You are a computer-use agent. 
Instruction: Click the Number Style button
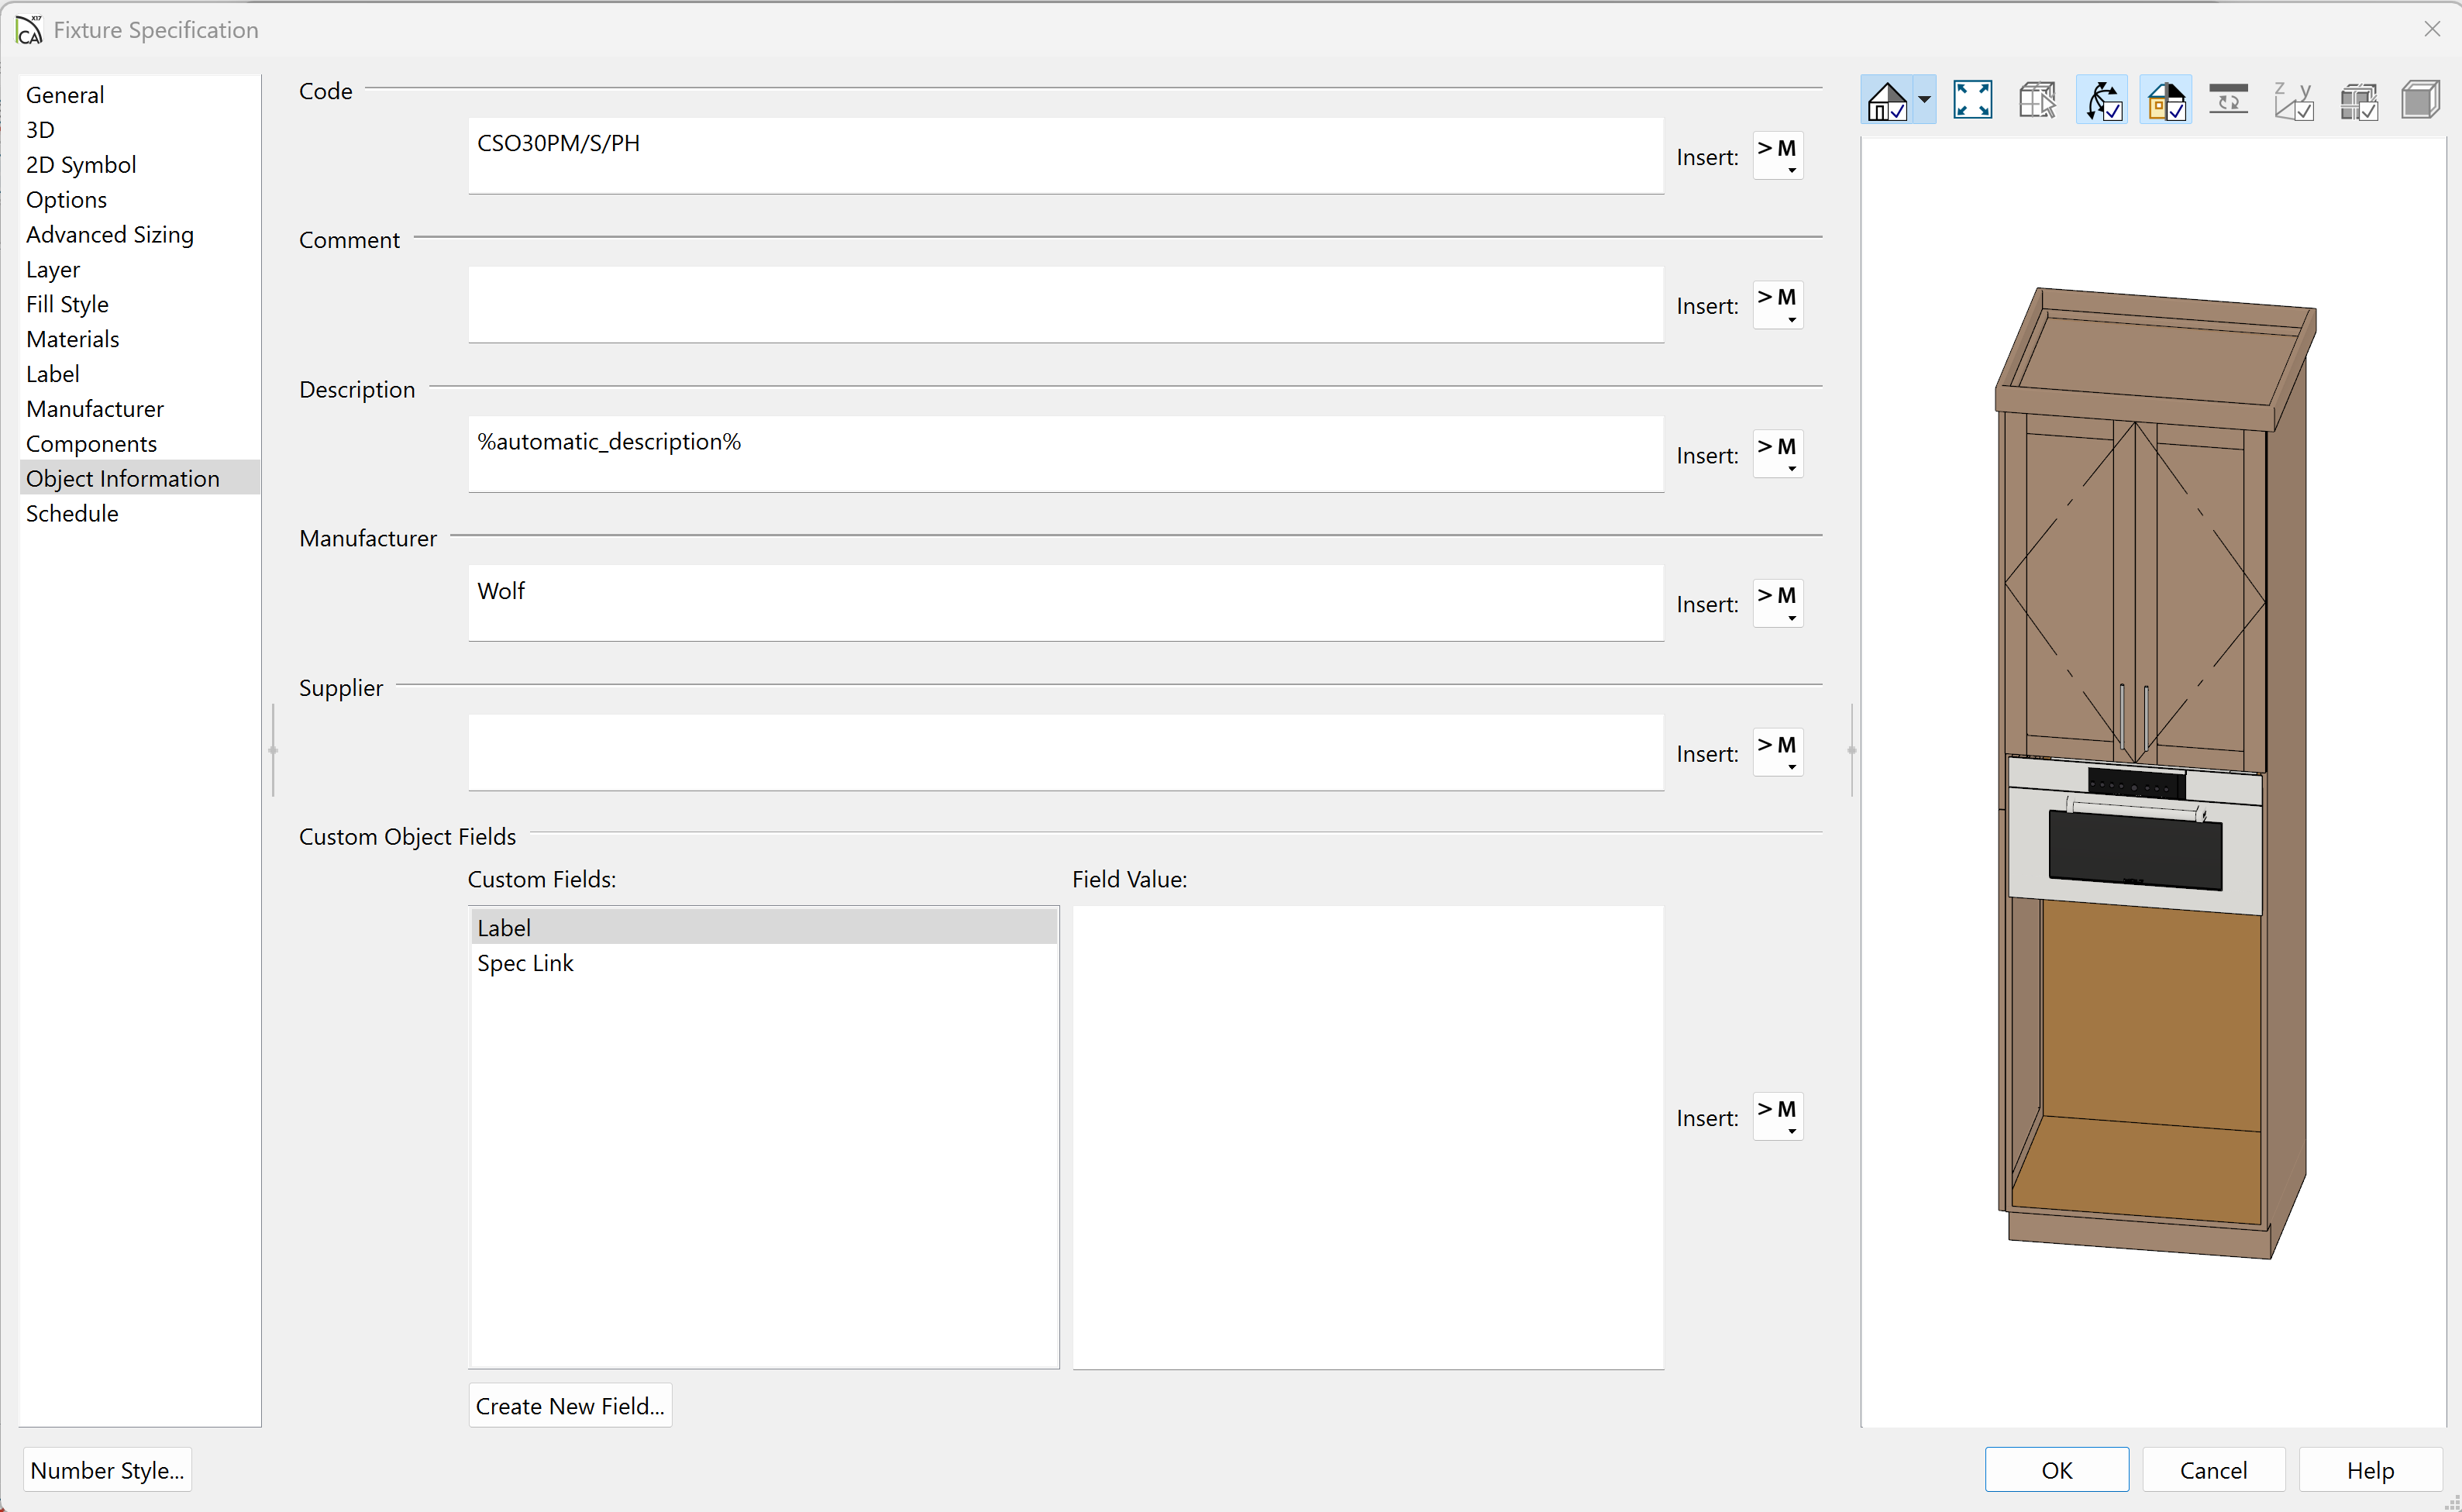[x=107, y=1469]
